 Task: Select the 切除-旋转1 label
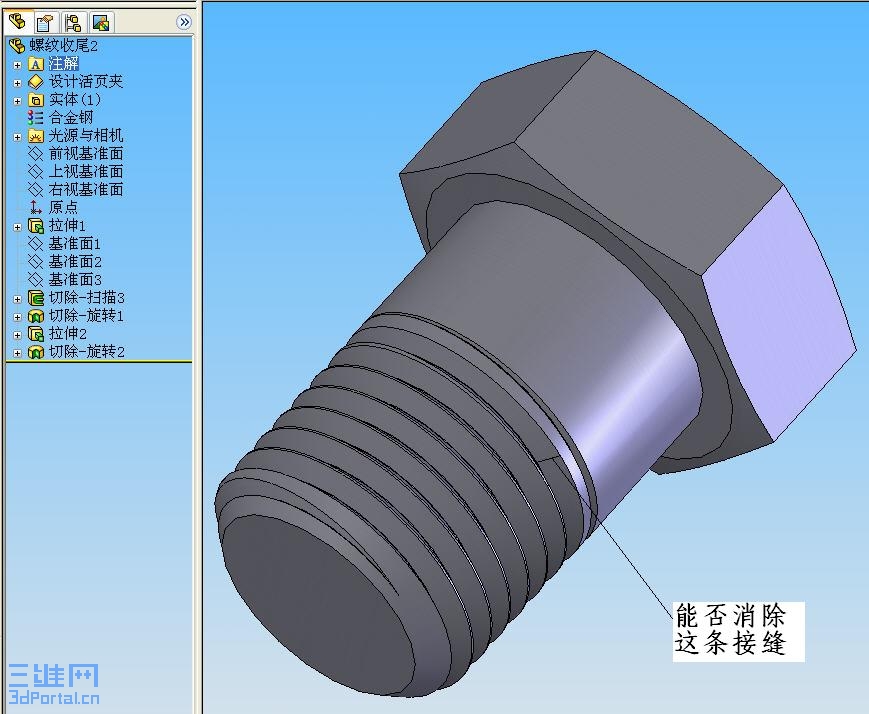[x=86, y=315]
